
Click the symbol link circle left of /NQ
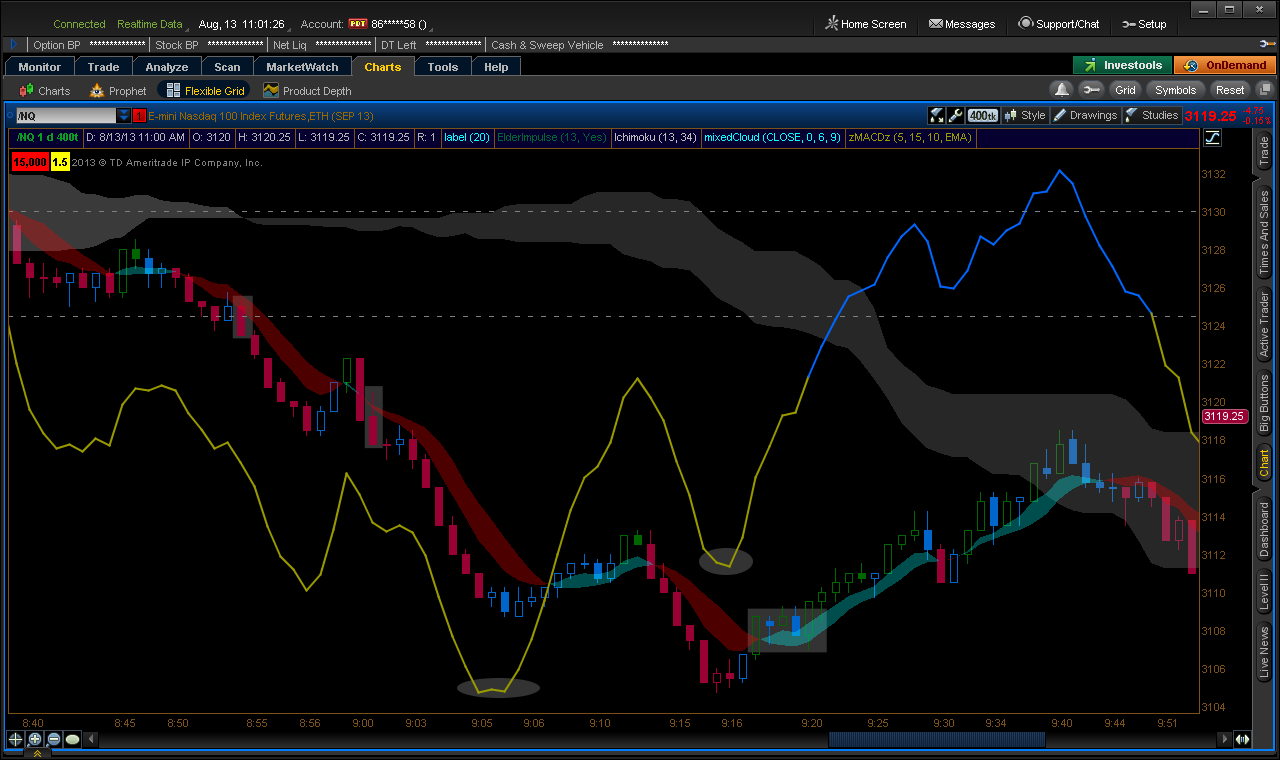pyautogui.click(x=12, y=116)
